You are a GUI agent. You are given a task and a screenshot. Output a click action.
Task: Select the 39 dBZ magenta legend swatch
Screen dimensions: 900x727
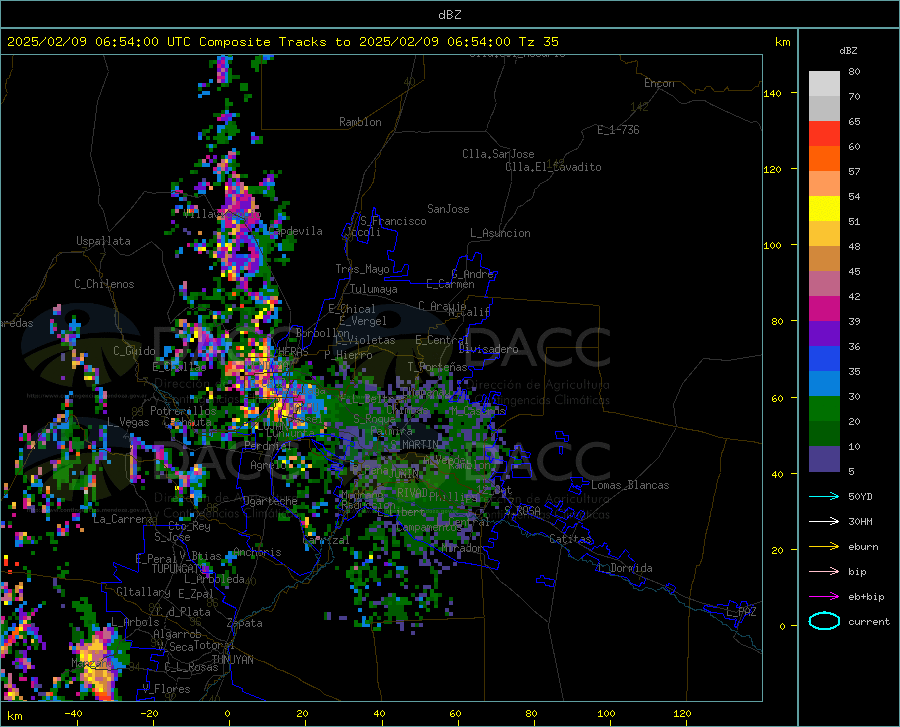[824, 308]
